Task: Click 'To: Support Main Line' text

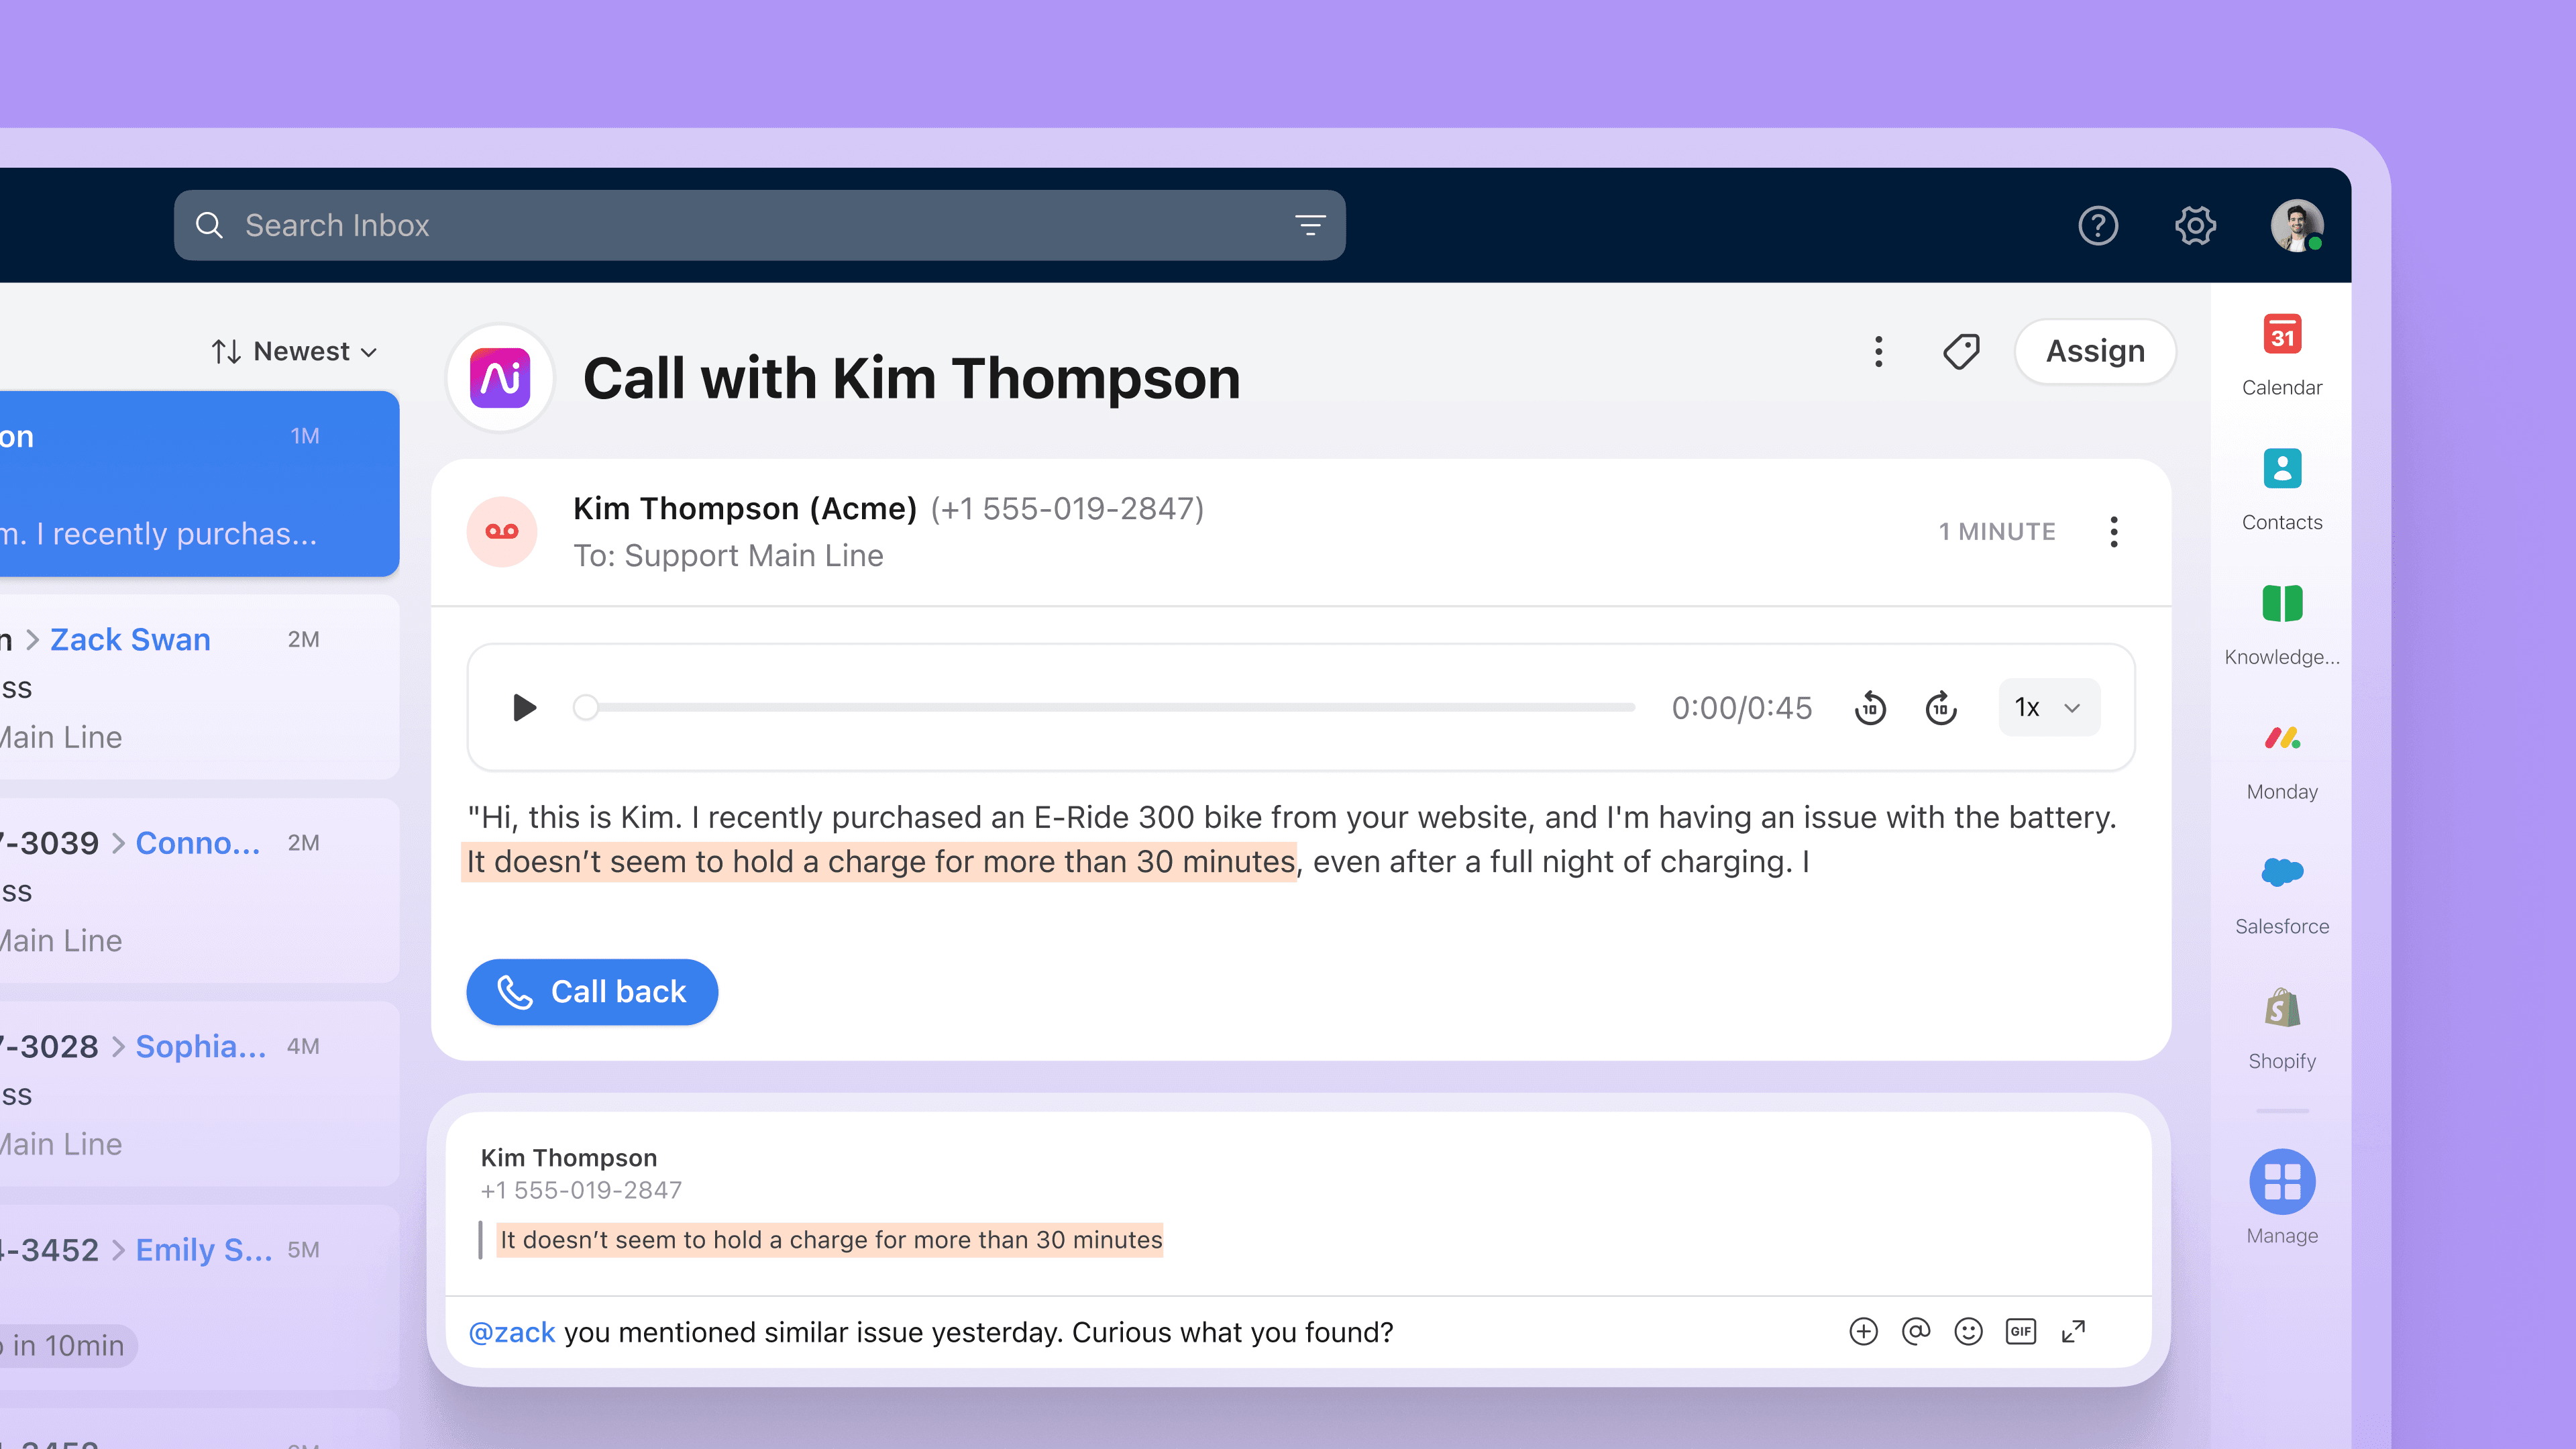Action: 728,555
